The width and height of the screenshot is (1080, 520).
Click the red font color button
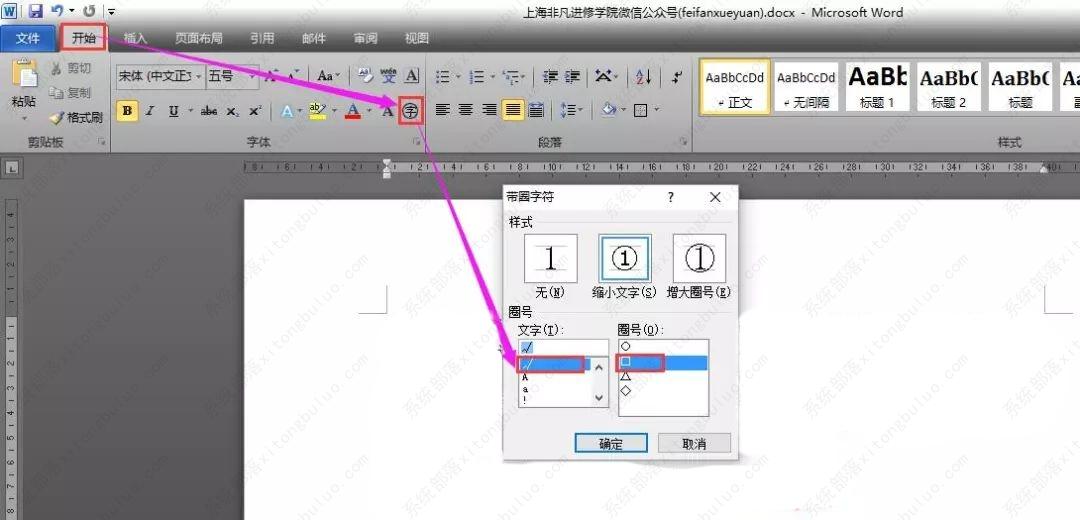pos(353,111)
